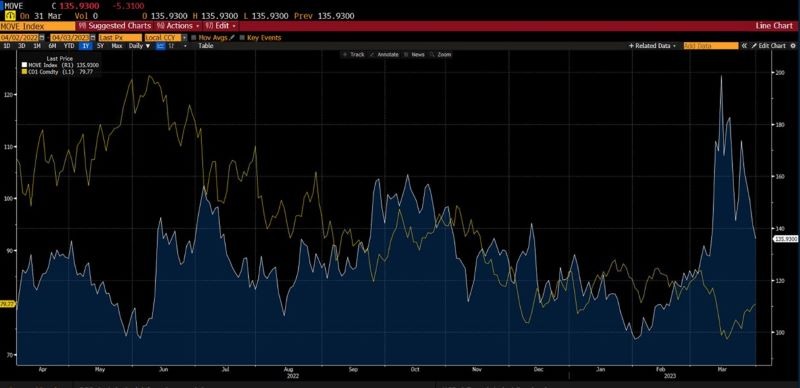Select the bar chart type icon beside Daily
Image resolution: width=800 pixels, height=388 pixels.
pyautogui.click(x=171, y=46)
